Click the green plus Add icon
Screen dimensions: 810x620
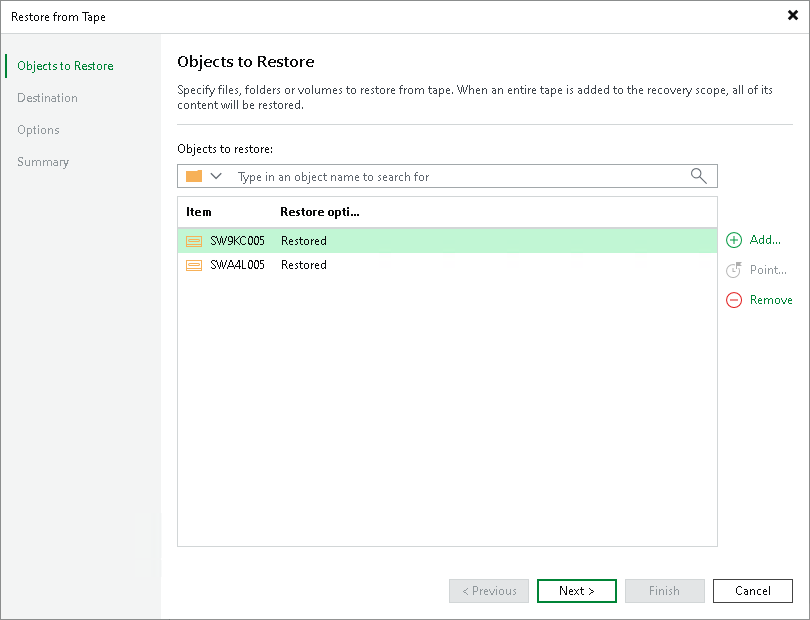(x=734, y=240)
